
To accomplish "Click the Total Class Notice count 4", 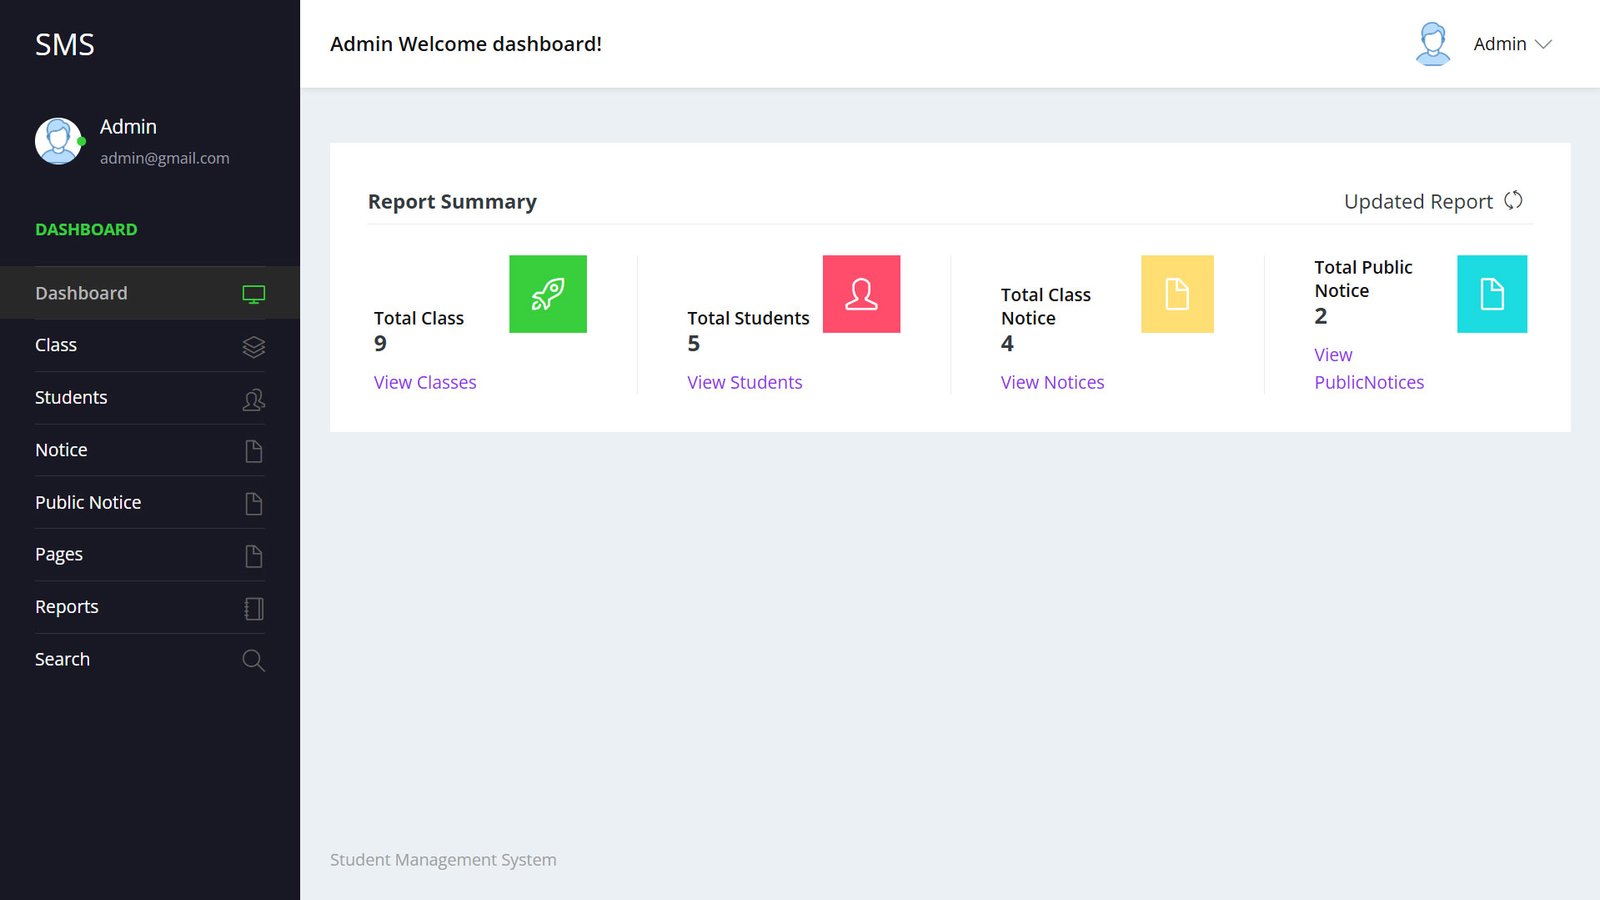I will pyautogui.click(x=1007, y=343).
